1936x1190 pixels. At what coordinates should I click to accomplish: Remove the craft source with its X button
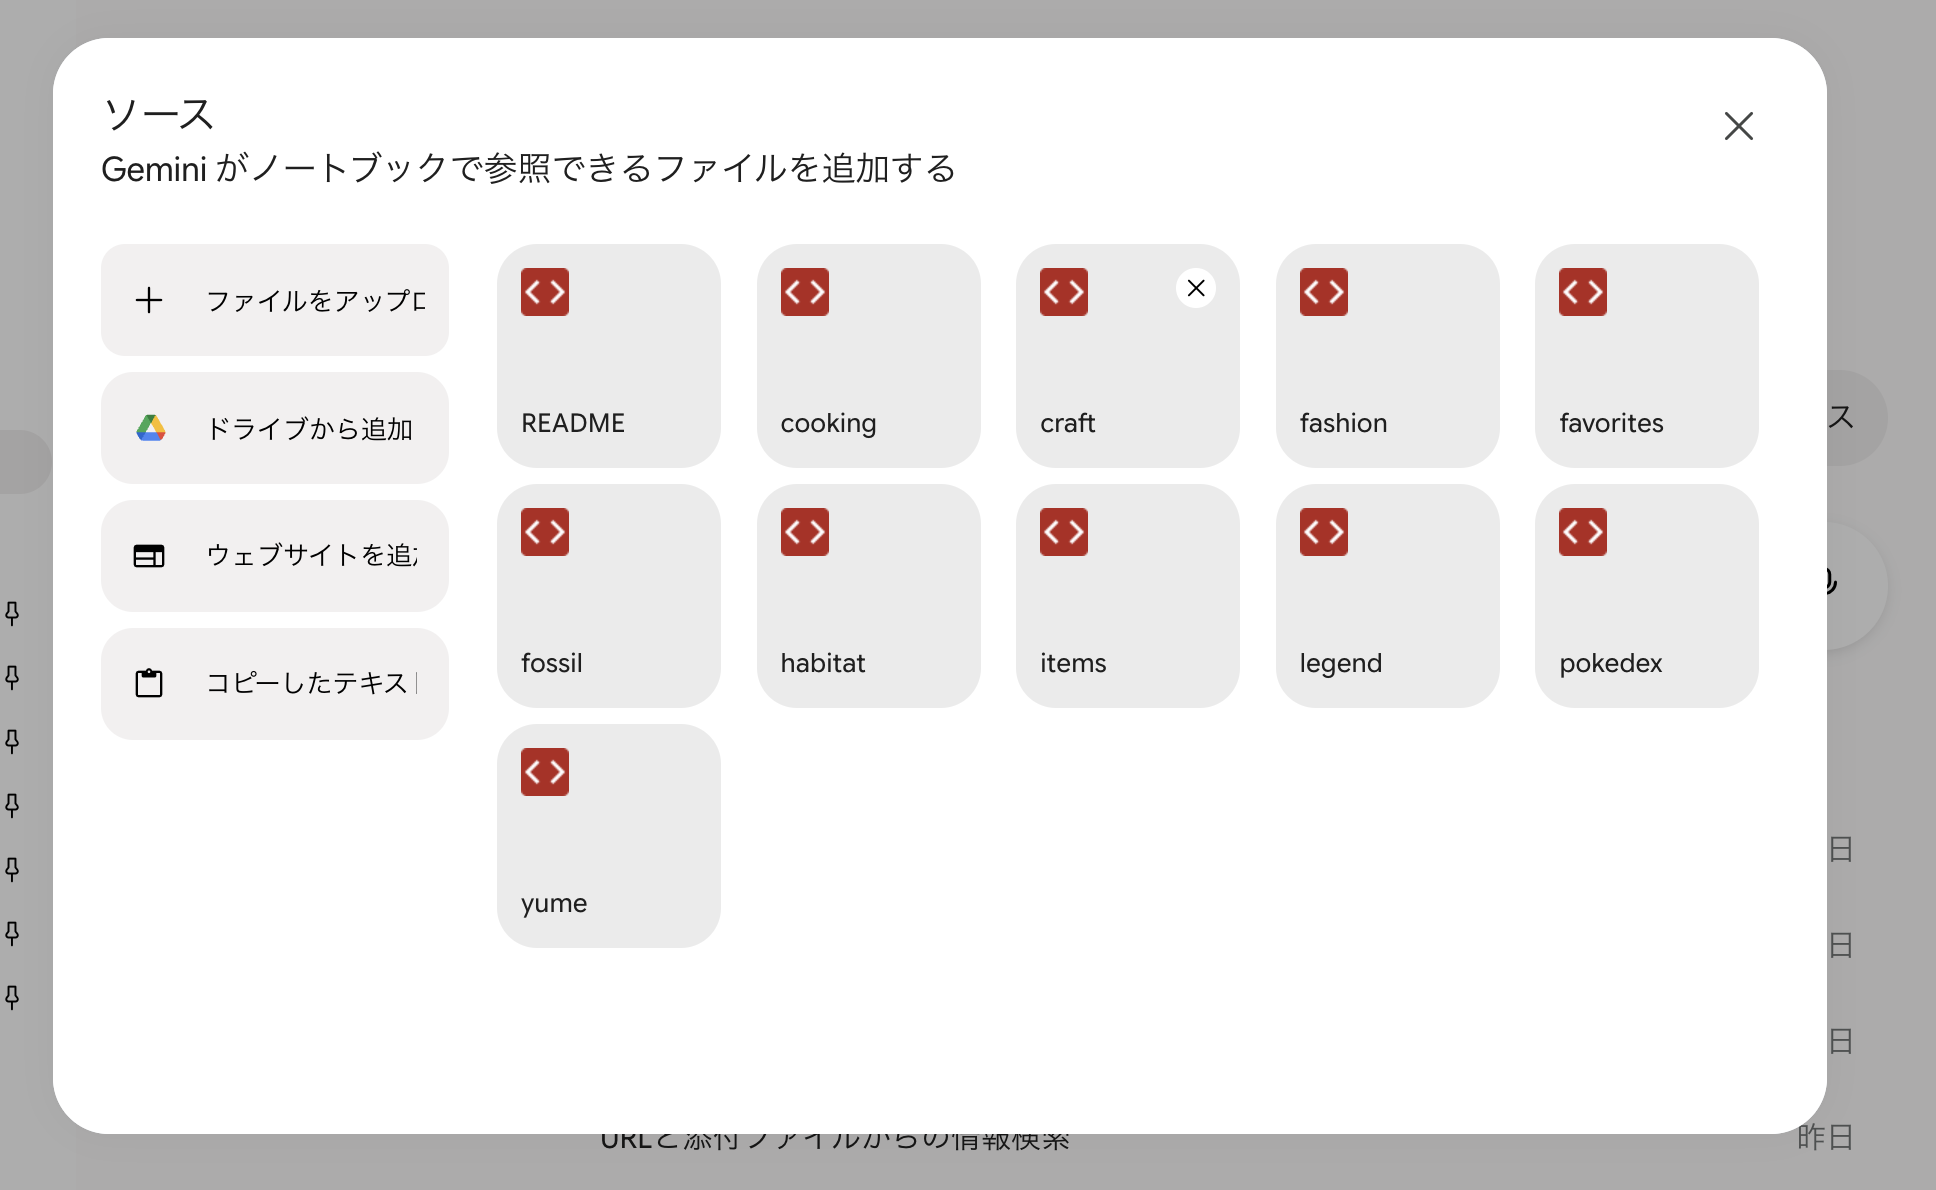(1196, 288)
